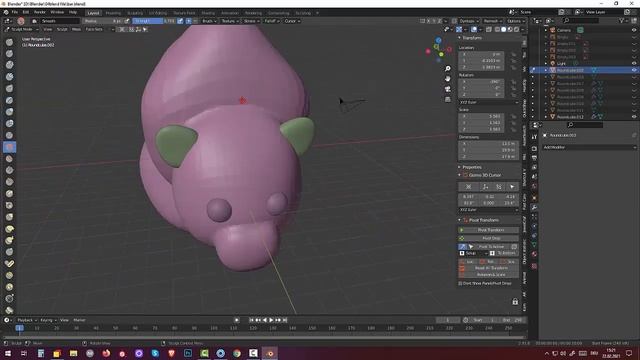Switch viewport to solid shading mode
This screenshot has width=640, height=360.
click(503, 29)
